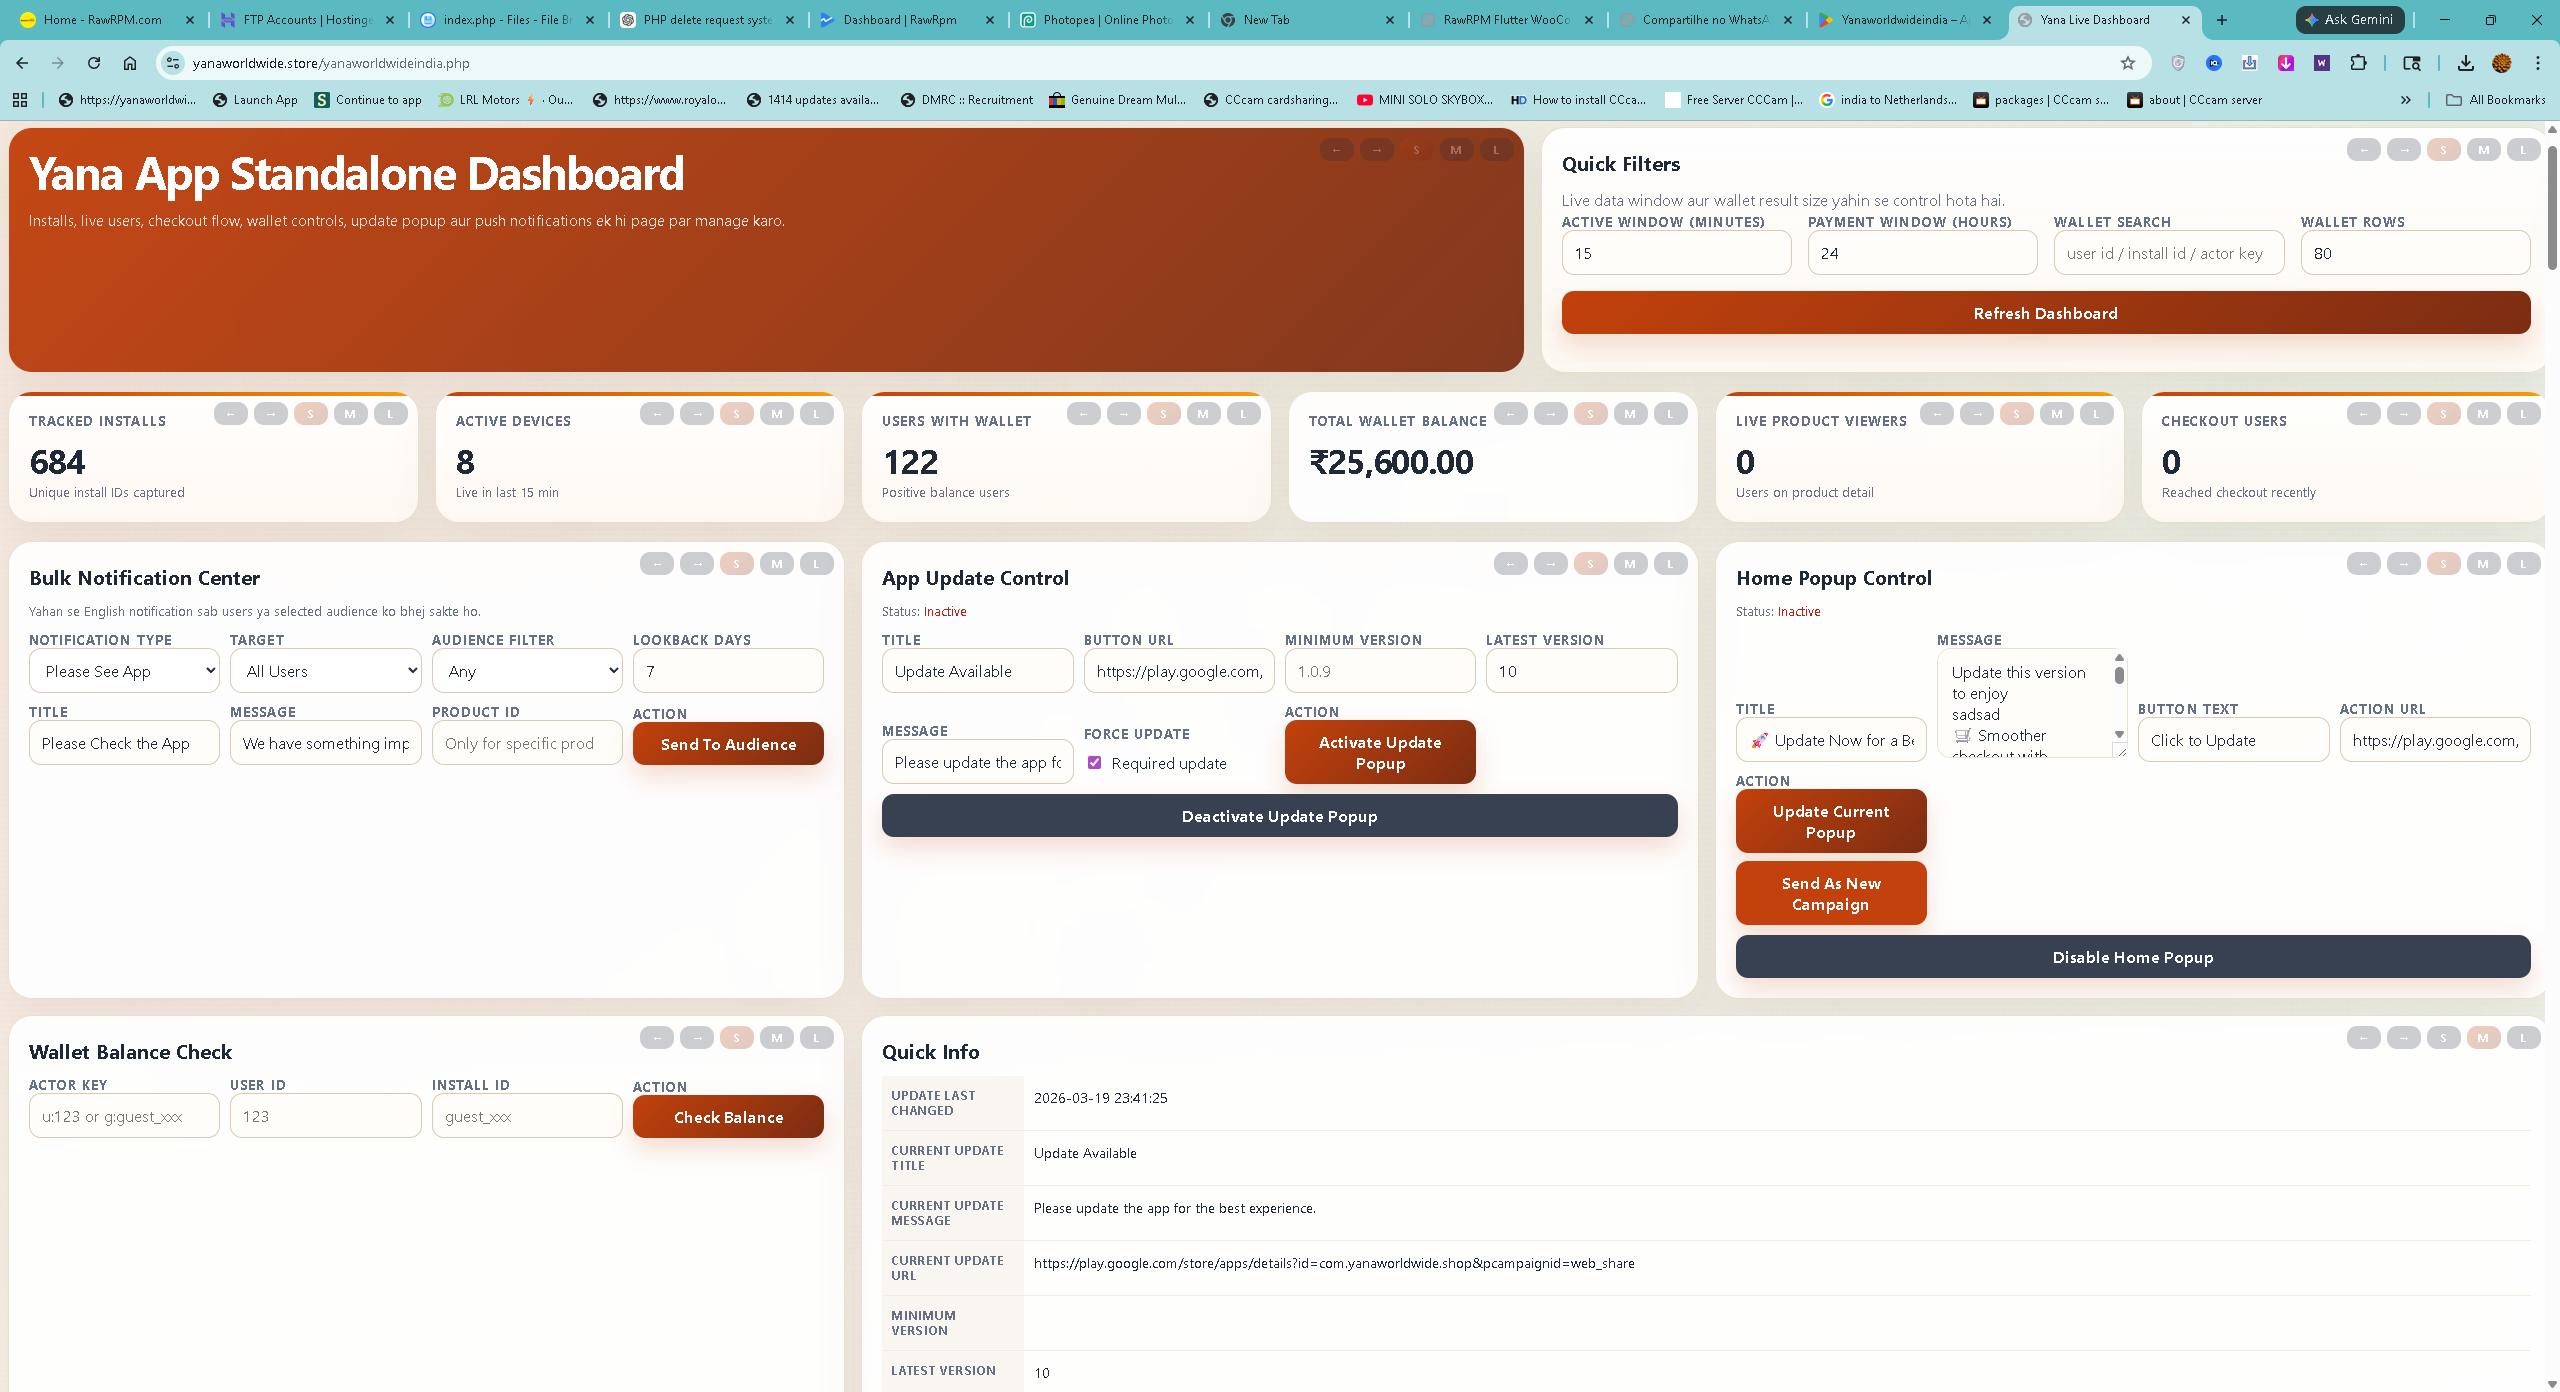Move Quick Filters panel left with arrow
The height and width of the screenshot is (1392, 2560).
[x=2363, y=150]
